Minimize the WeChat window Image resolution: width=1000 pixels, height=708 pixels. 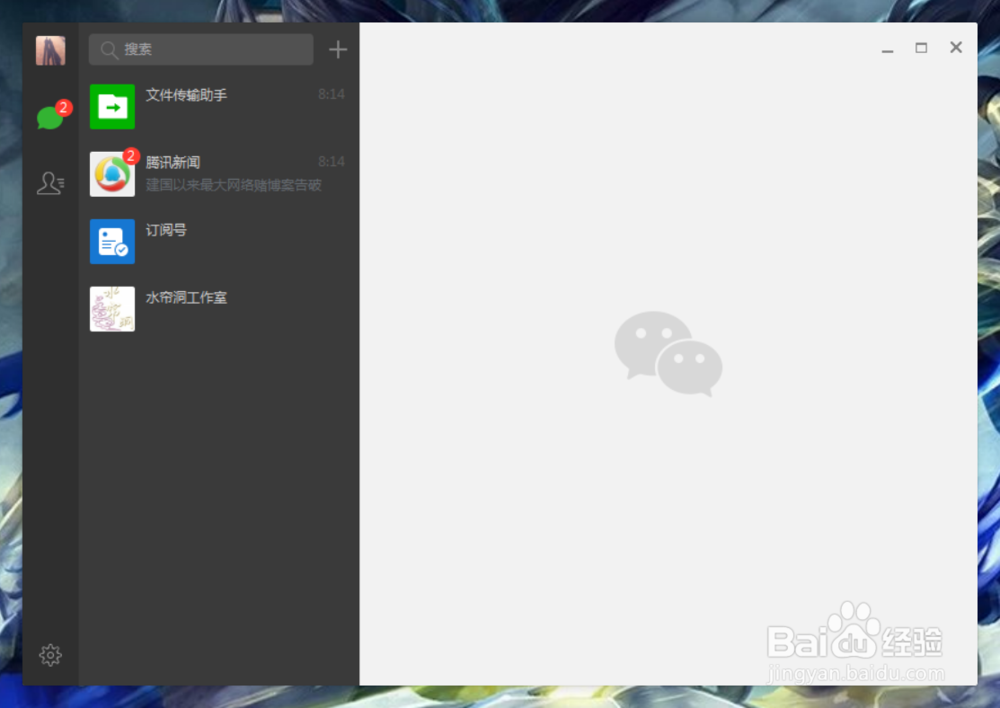coord(887,49)
